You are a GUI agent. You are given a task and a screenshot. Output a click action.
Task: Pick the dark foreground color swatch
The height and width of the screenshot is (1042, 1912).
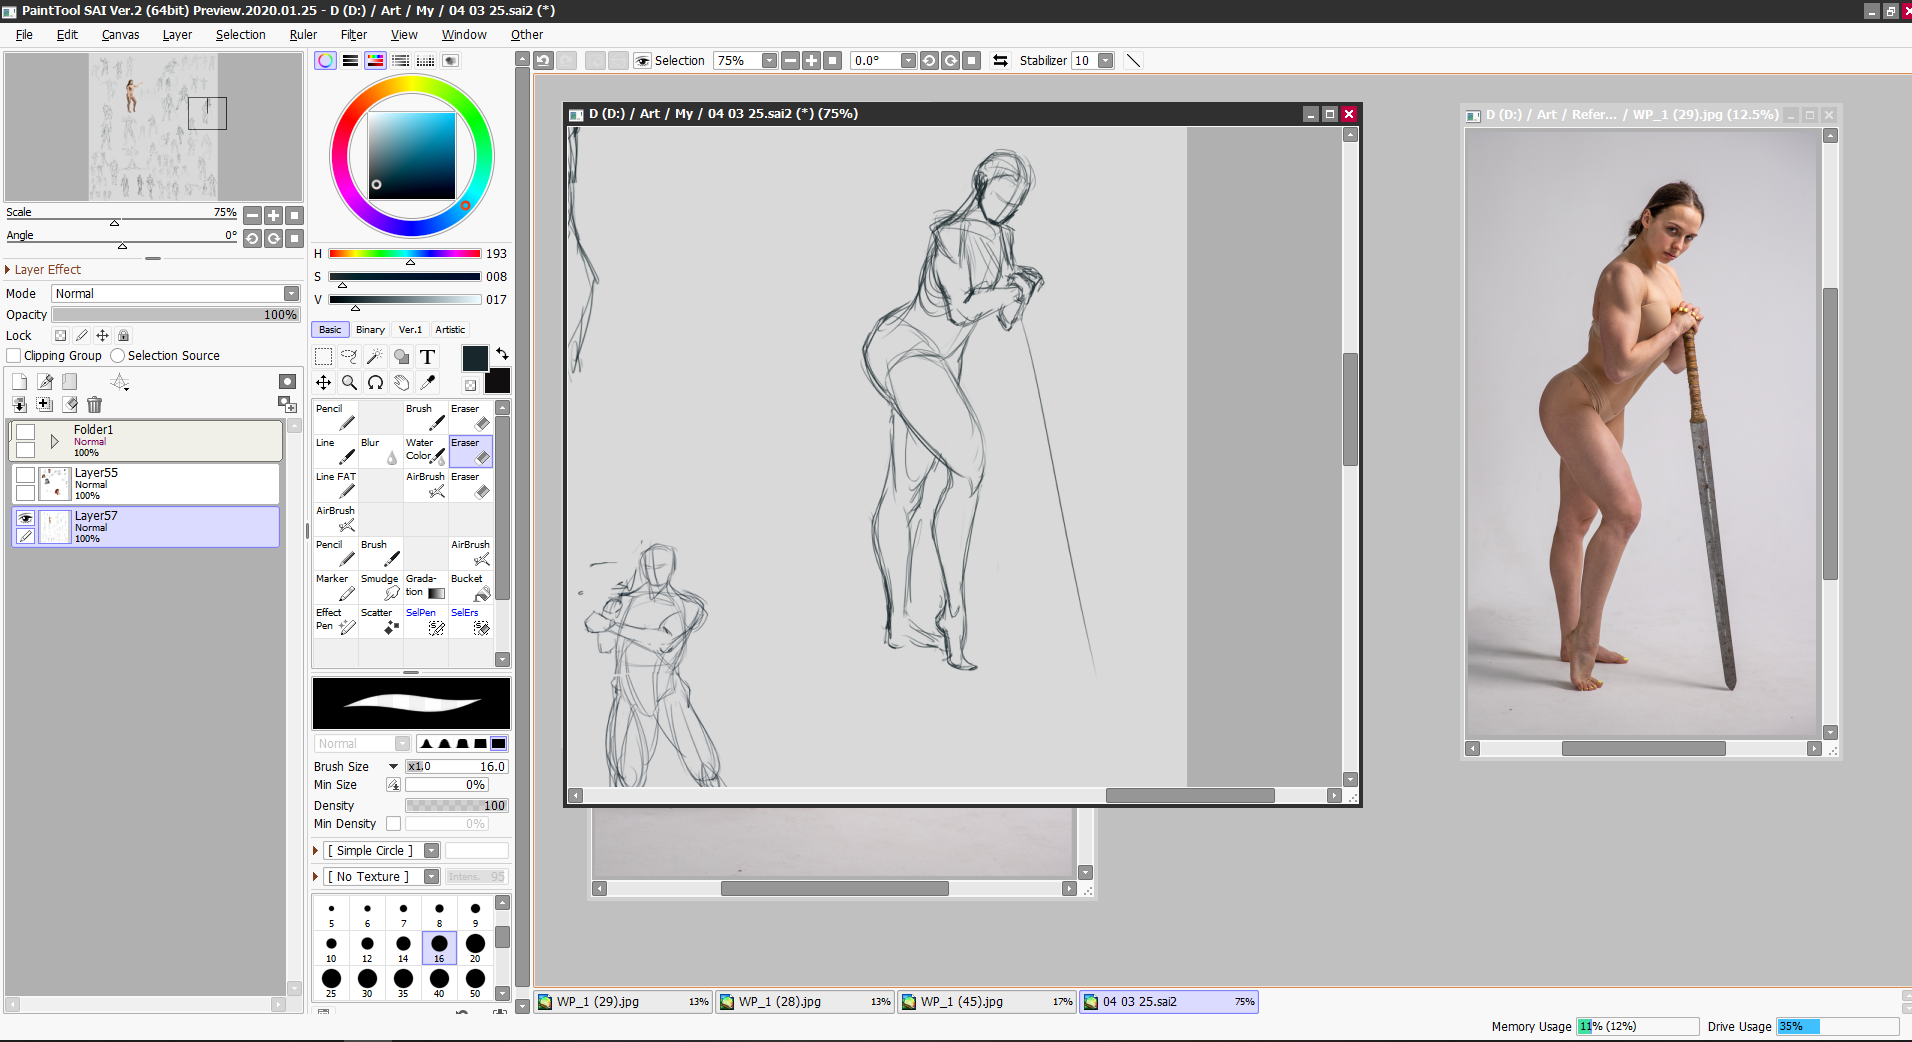pos(475,358)
